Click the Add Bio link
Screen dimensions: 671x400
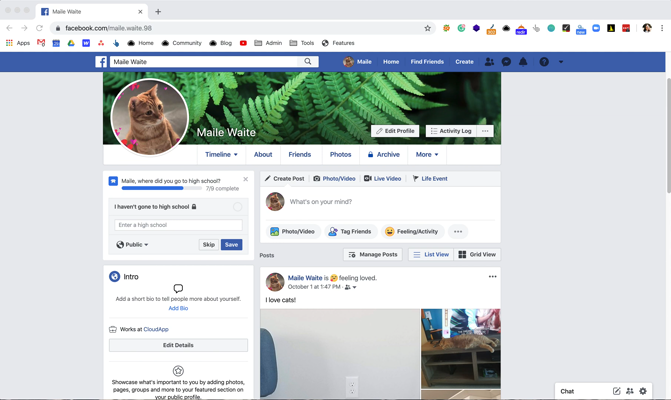point(178,308)
